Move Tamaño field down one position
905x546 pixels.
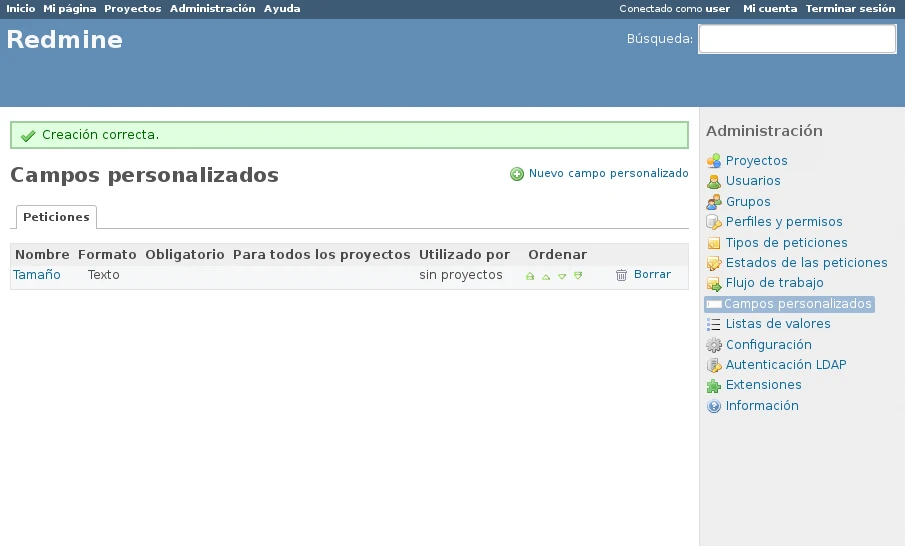click(x=562, y=276)
